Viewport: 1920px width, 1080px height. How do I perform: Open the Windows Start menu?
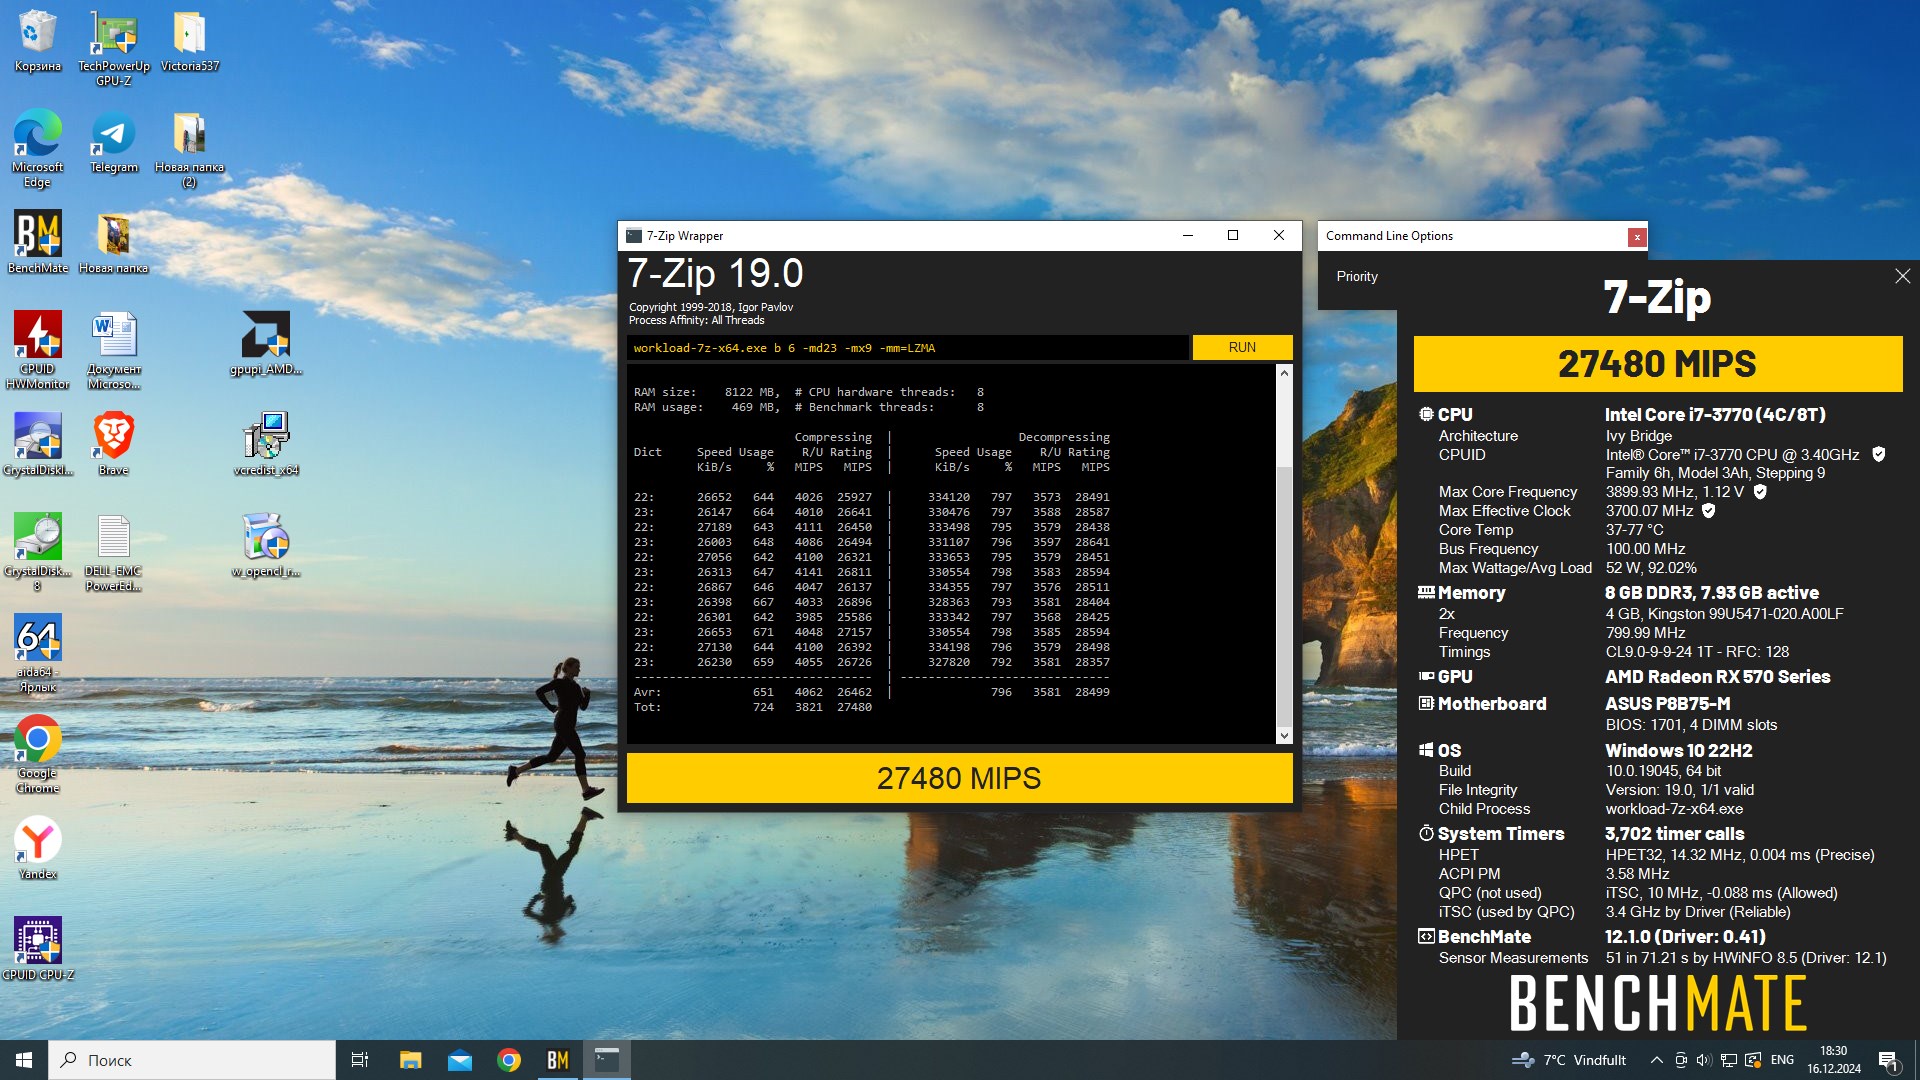[x=24, y=1060]
